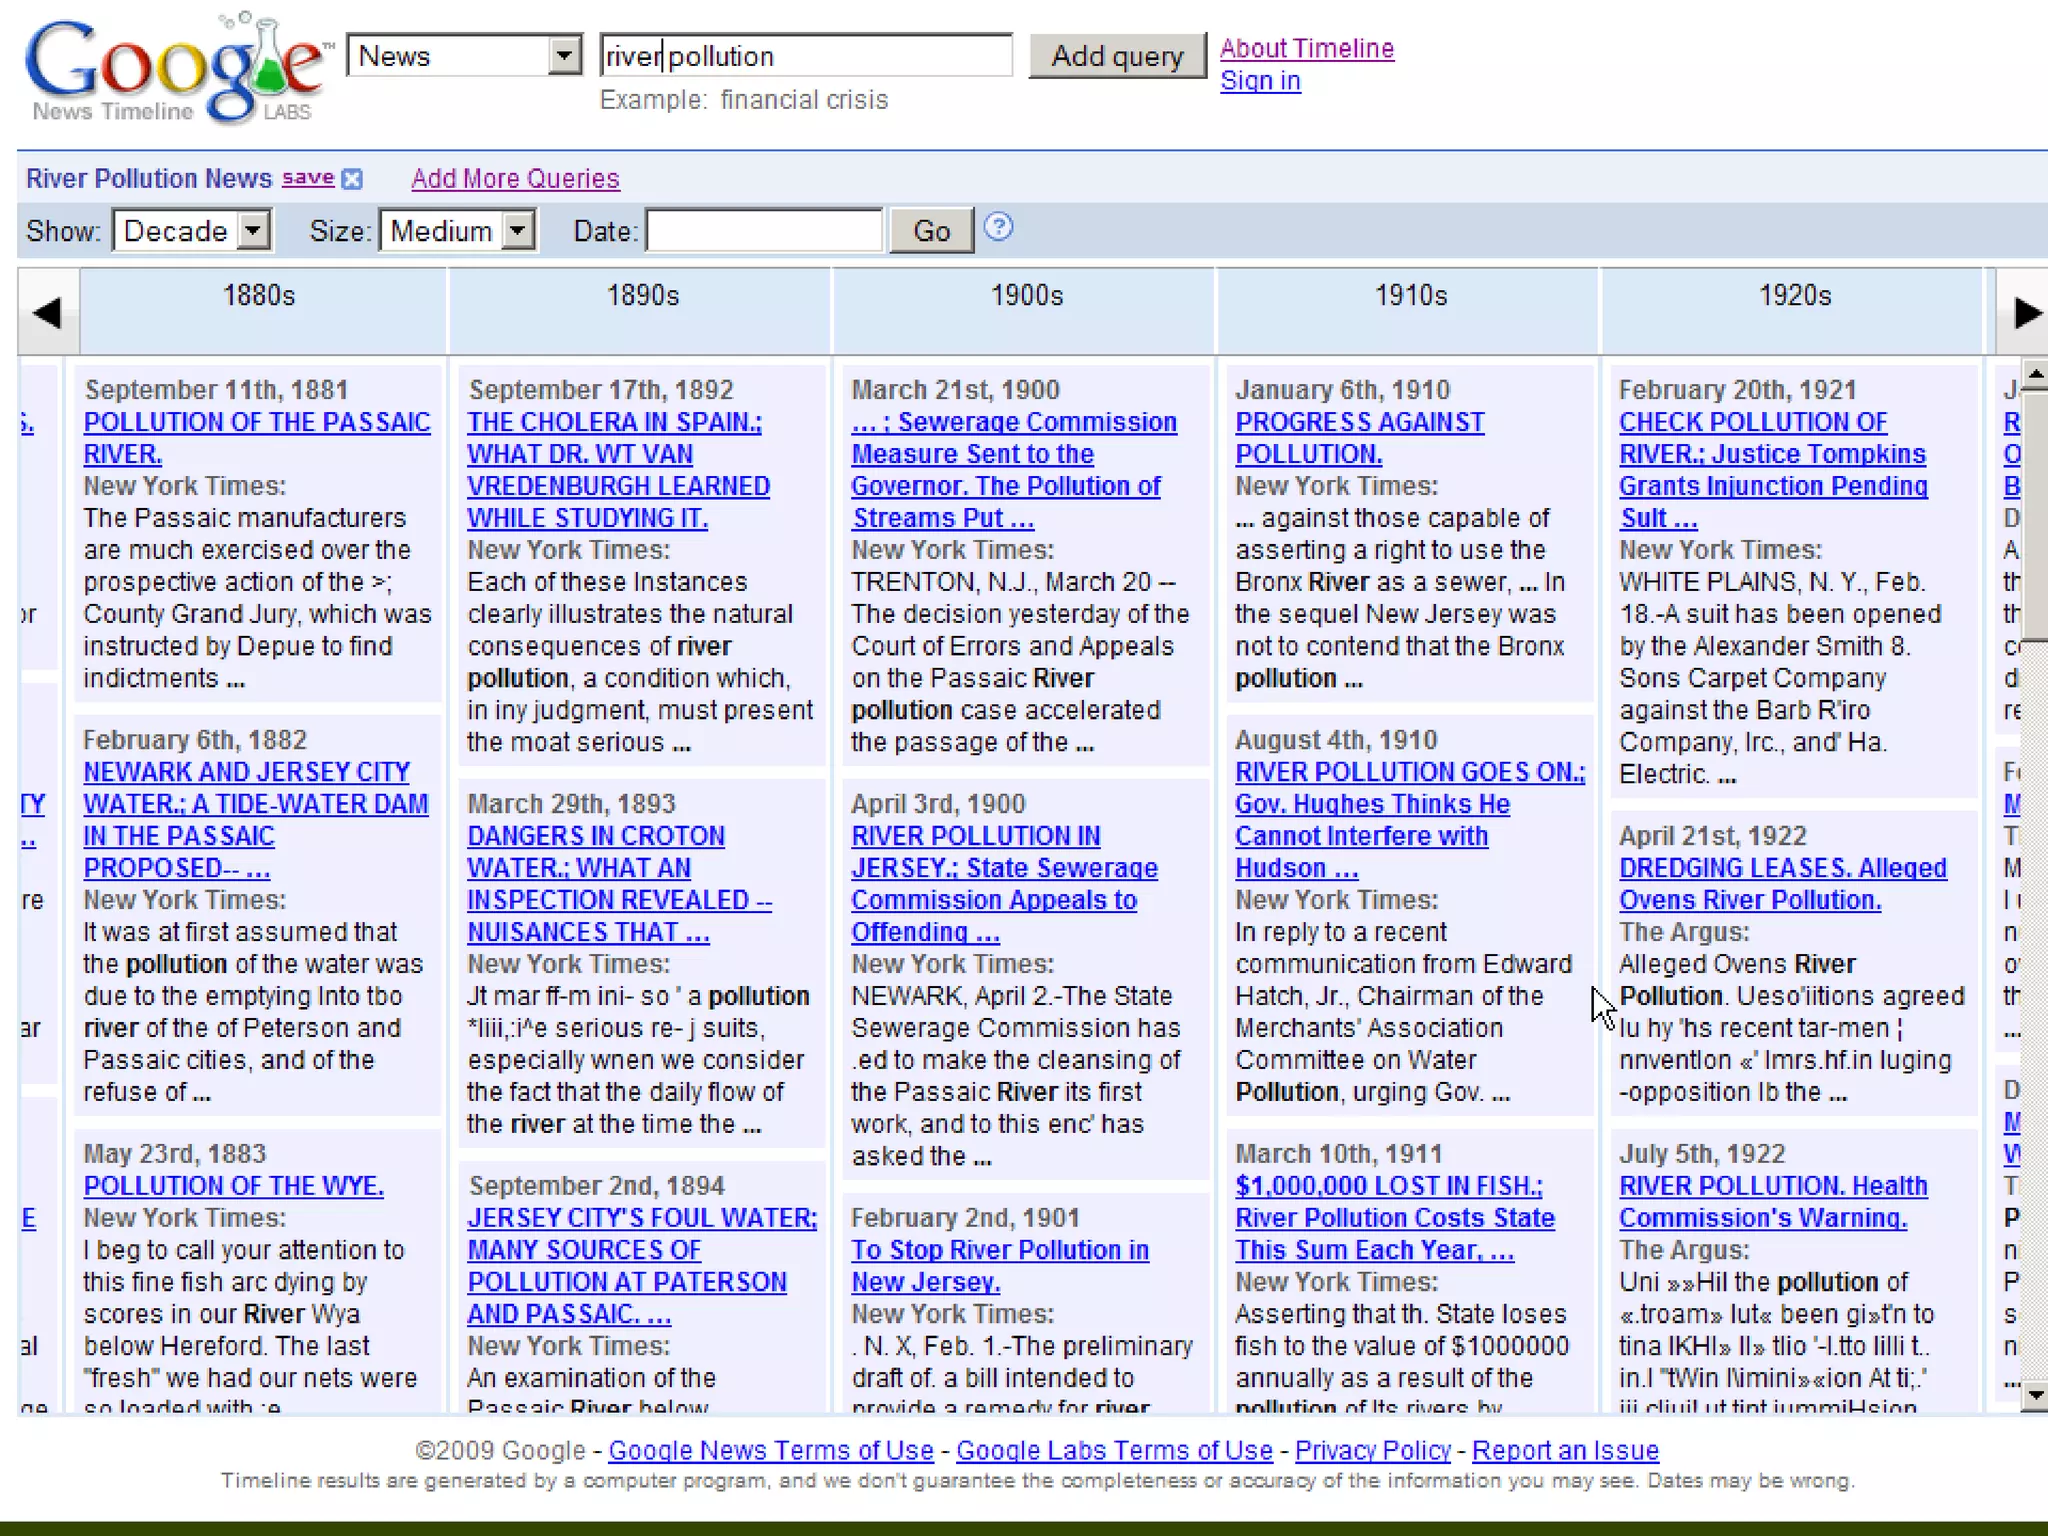The height and width of the screenshot is (1536, 2048).
Task: Open the Size Medium dropdown
Action: pos(517,231)
